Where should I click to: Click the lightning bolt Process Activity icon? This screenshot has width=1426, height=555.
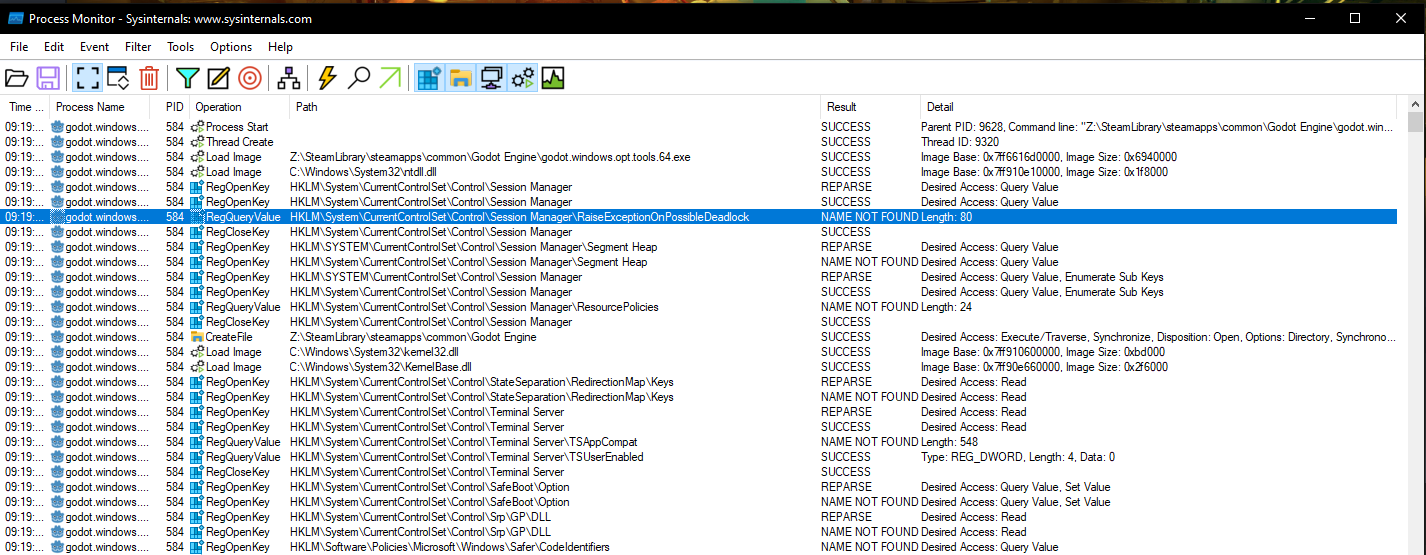327,78
